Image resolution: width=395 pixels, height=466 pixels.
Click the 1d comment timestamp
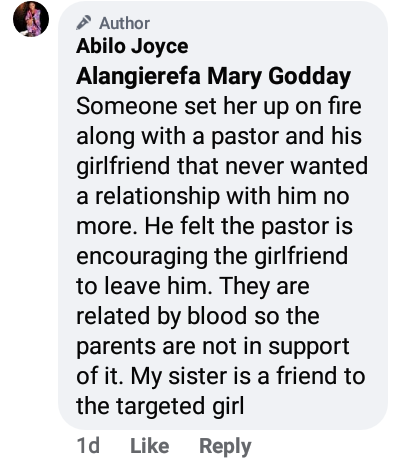[88, 446]
